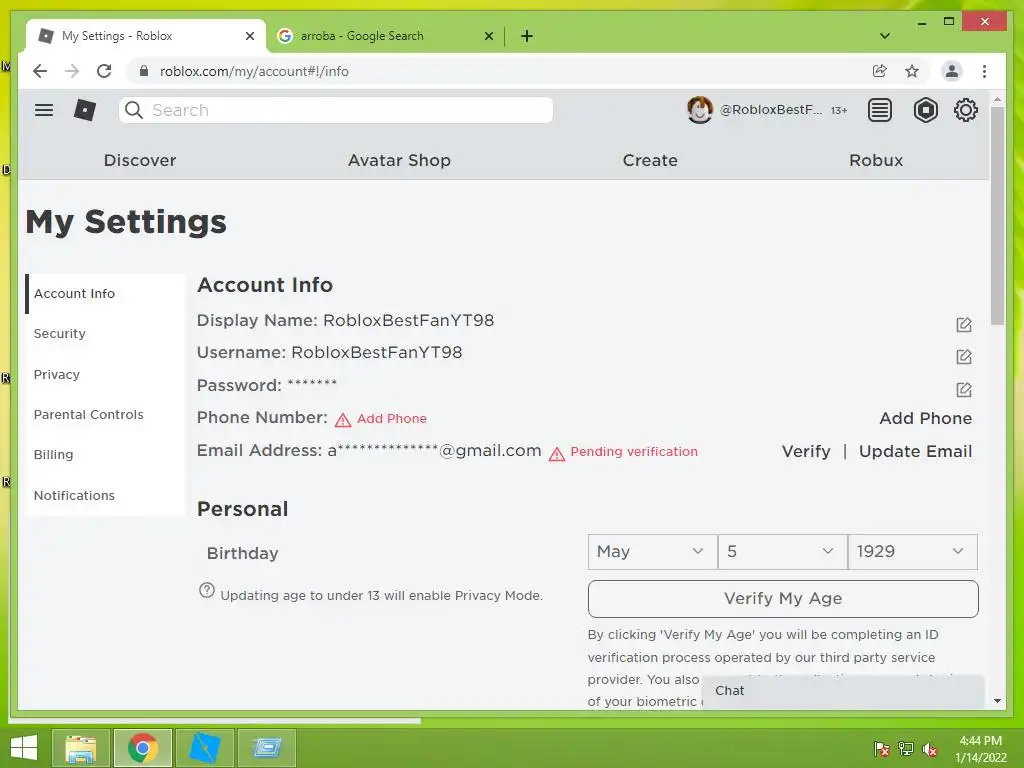Select Security in settings sidebar
Viewport: 1024px width, 768px height.
tap(105, 333)
